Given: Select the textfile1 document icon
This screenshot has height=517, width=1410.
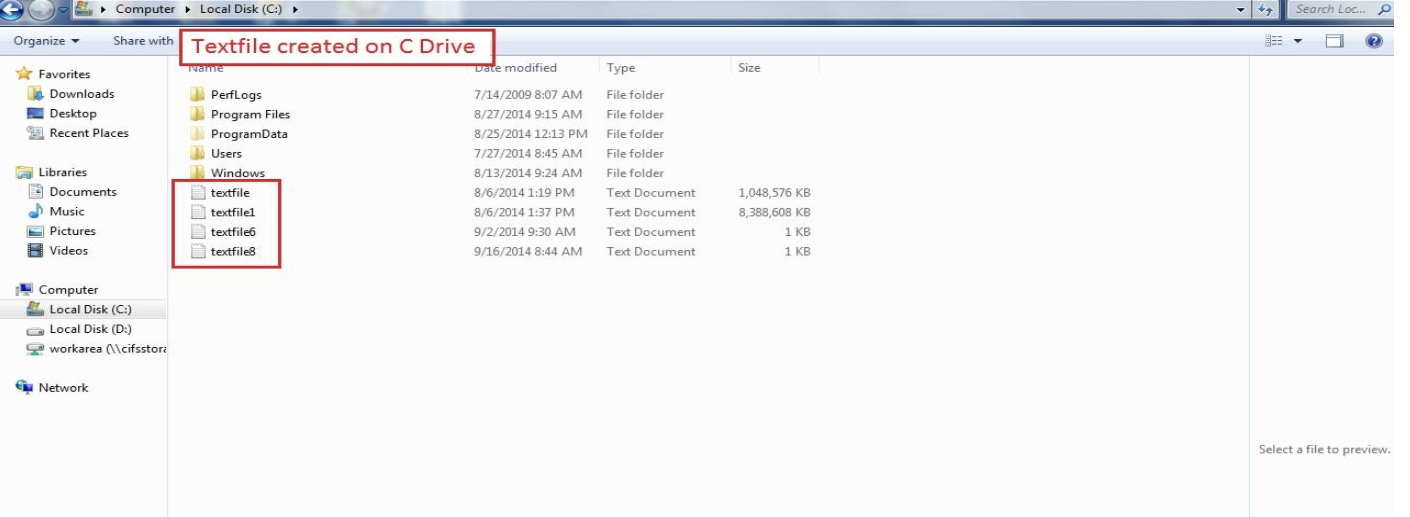Looking at the screenshot, I should [197, 212].
